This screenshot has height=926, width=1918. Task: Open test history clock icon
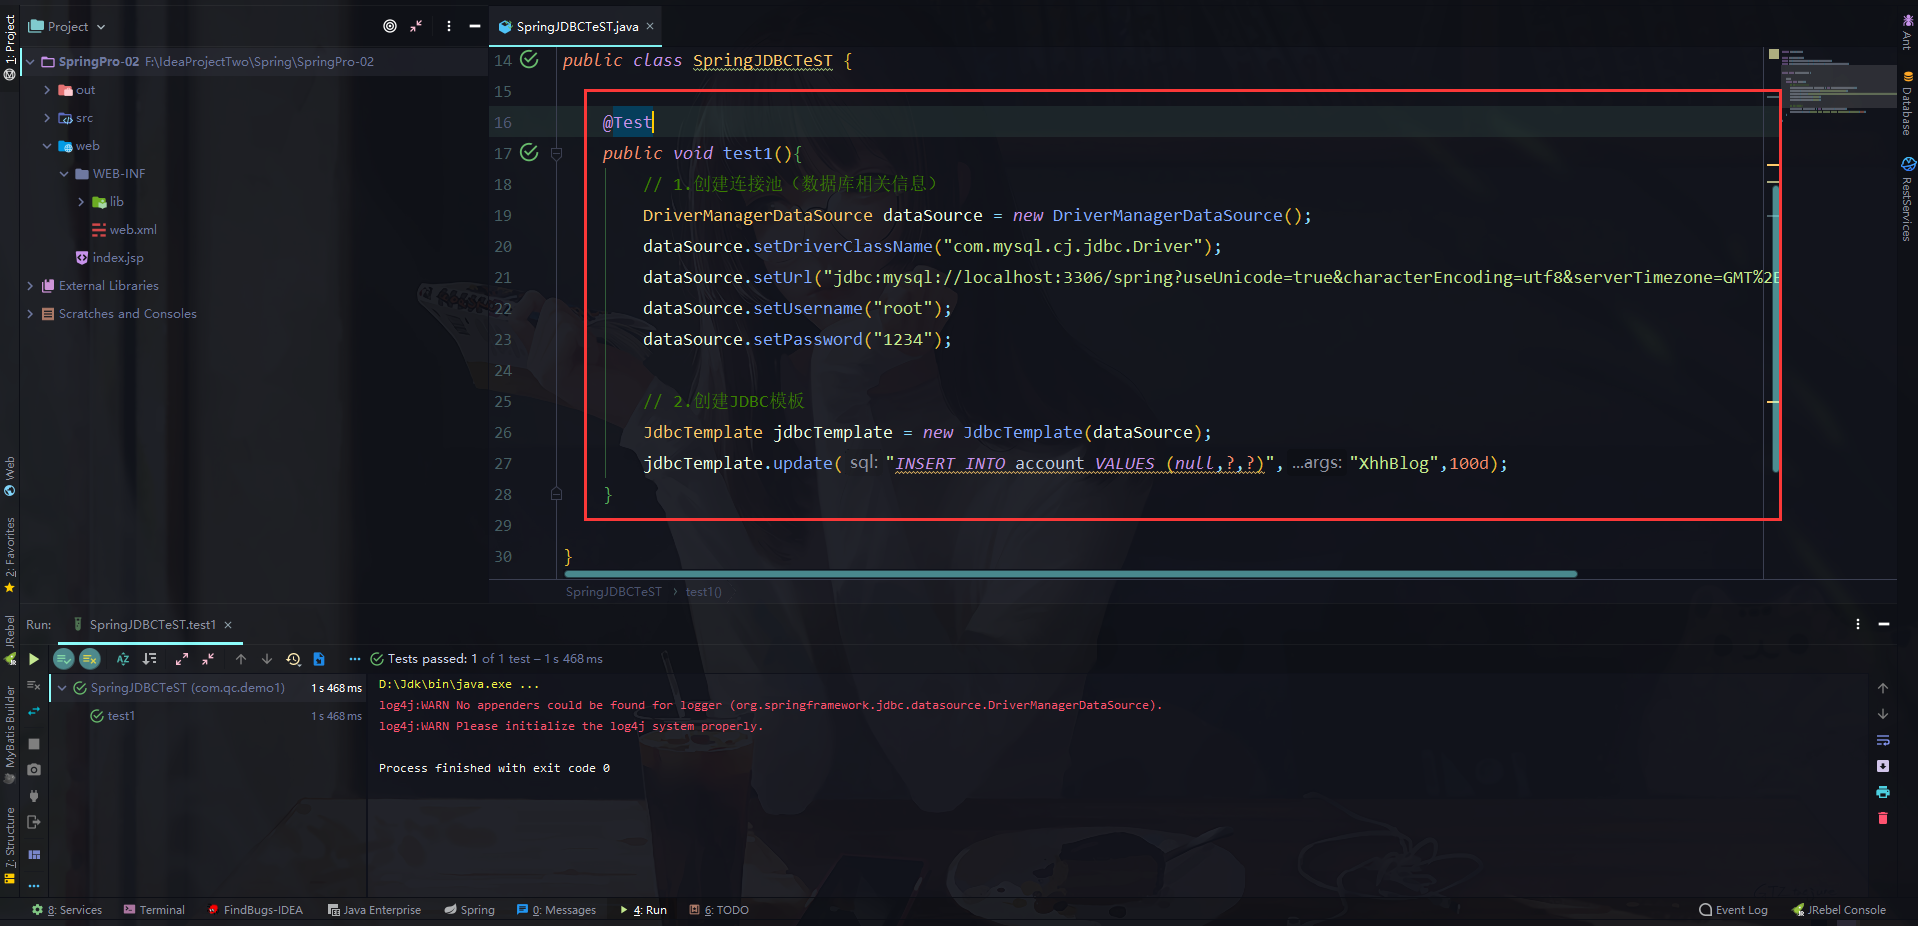[293, 659]
